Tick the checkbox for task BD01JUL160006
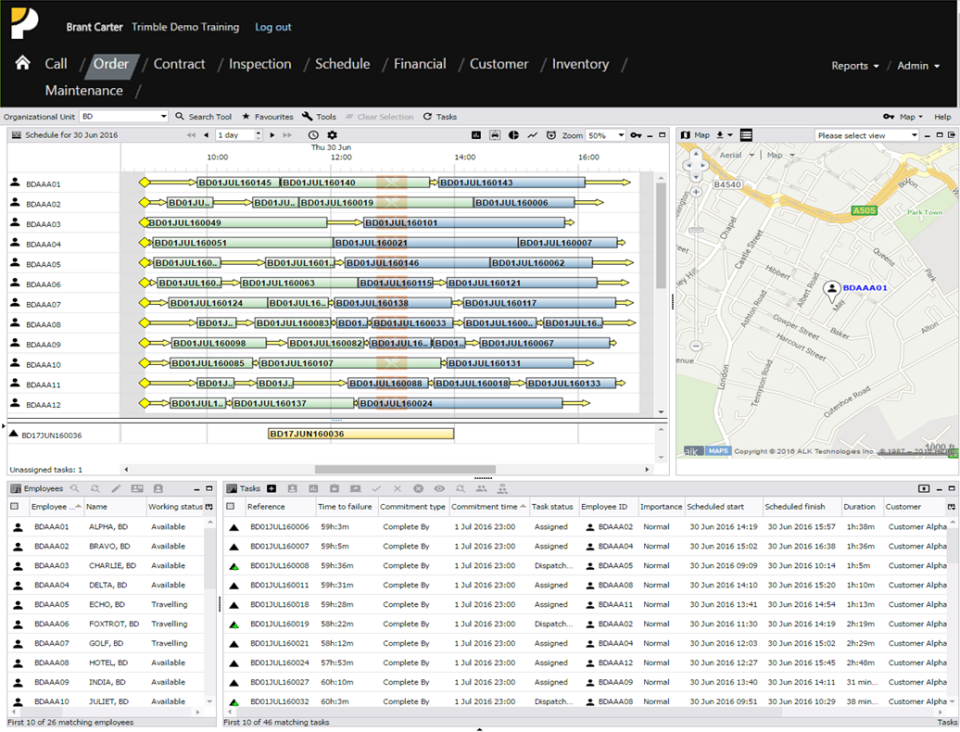Viewport: 960px width, 732px height. (x=231, y=527)
